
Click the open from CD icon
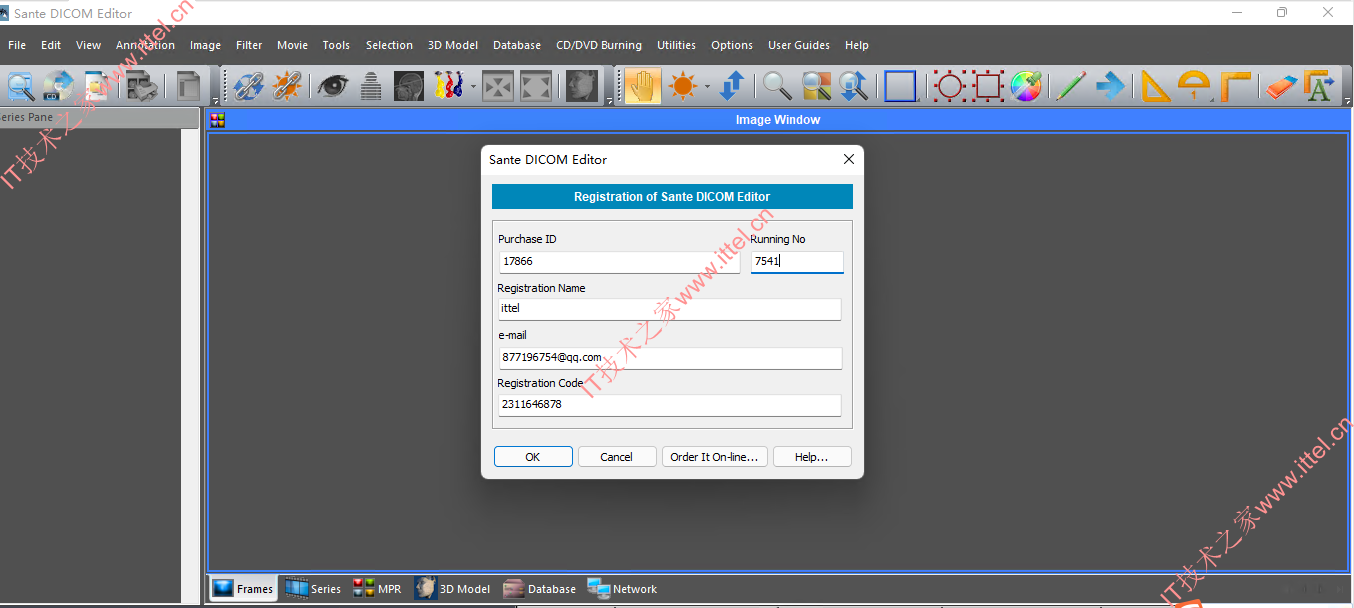tap(58, 86)
